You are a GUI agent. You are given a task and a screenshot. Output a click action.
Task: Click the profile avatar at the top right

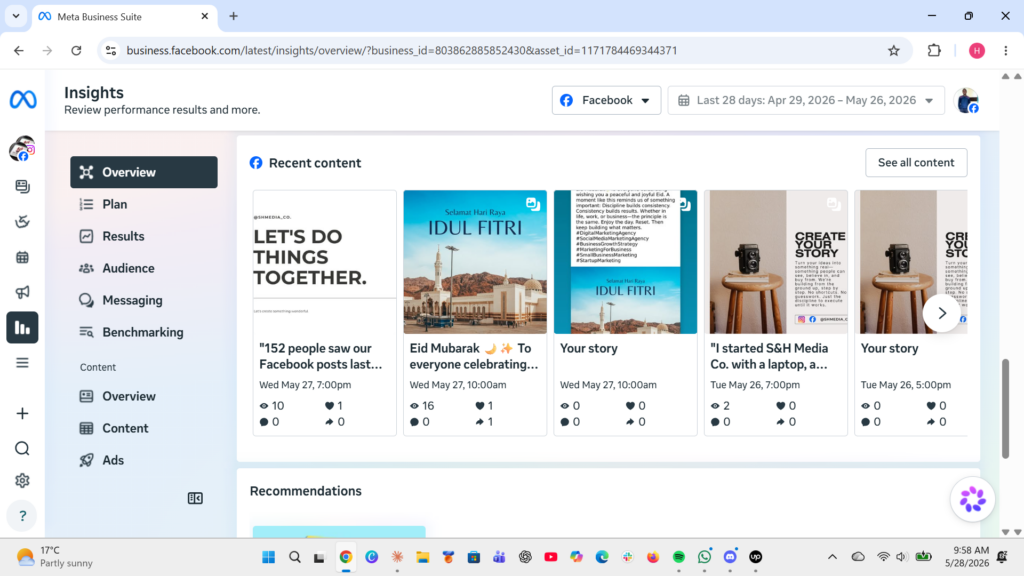point(967,101)
